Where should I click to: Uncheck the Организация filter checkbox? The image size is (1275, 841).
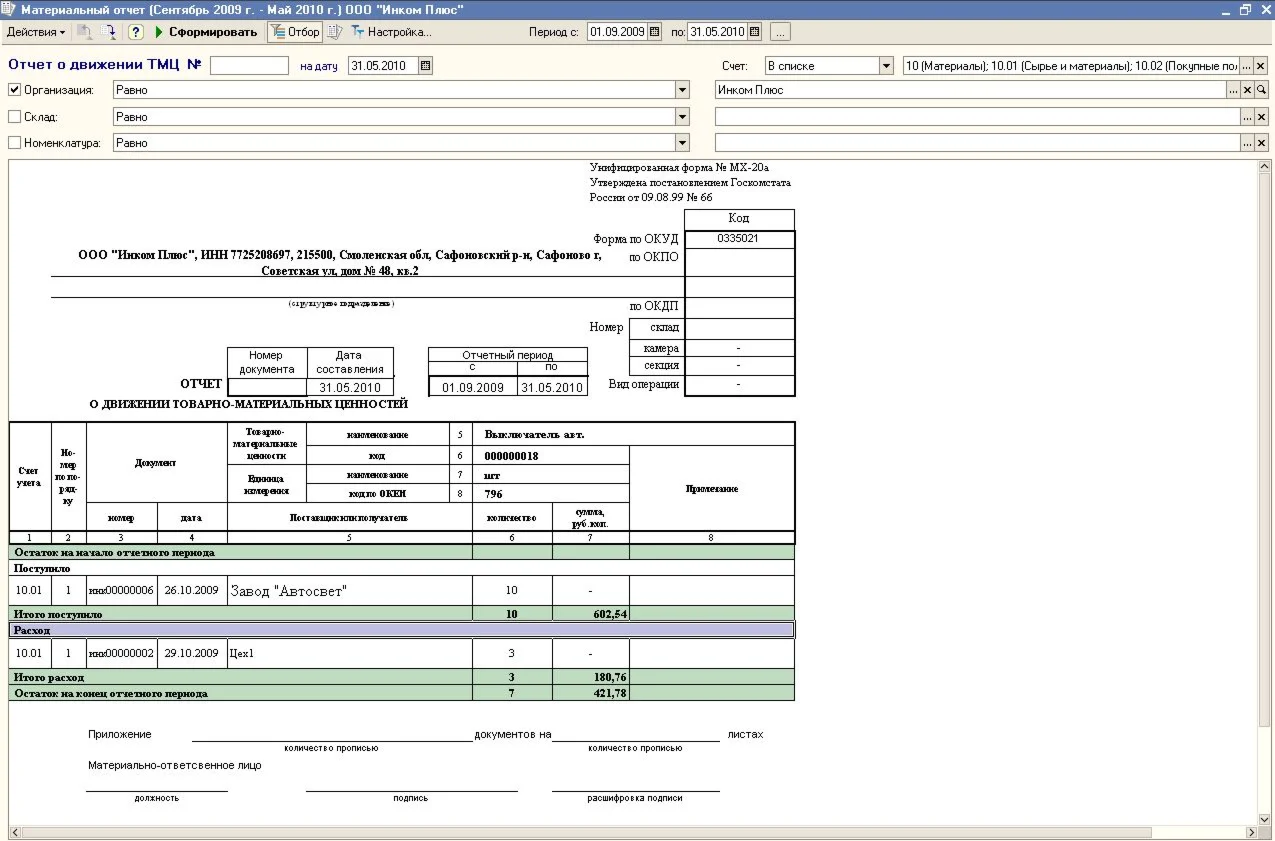click(x=14, y=90)
